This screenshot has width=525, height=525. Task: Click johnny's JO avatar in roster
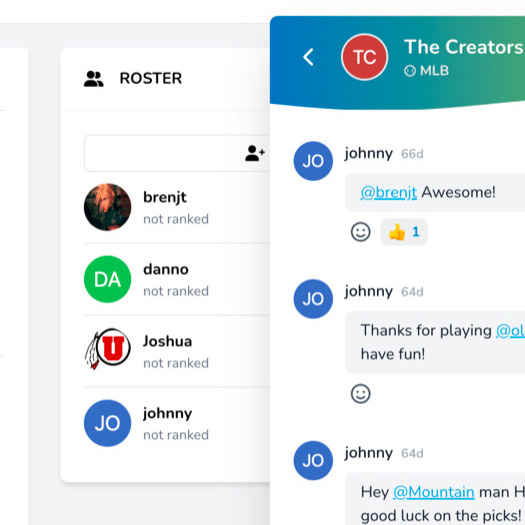click(107, 423)
